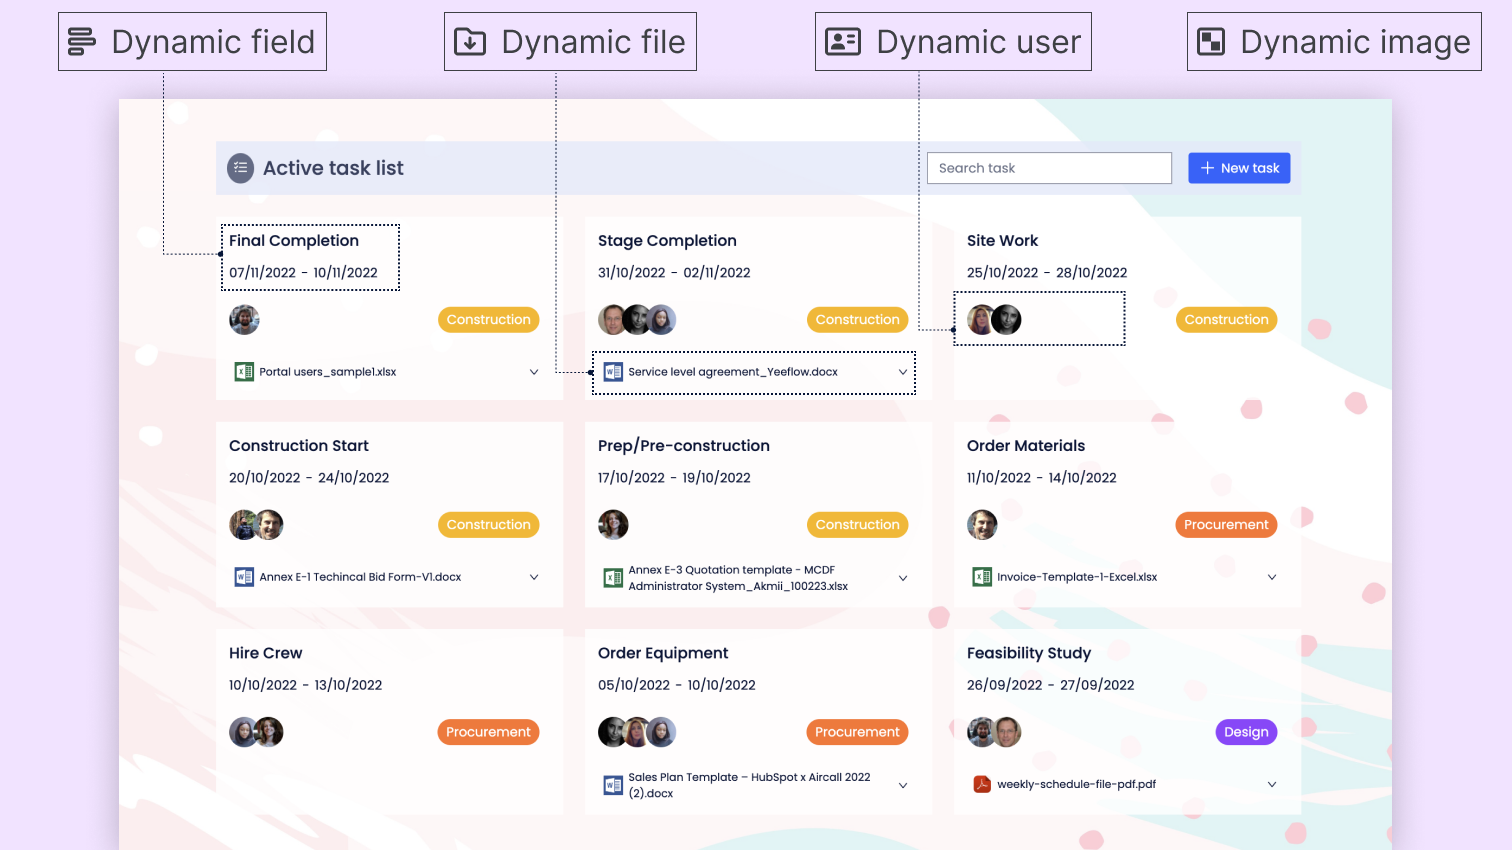Click Word icon for Sales Plan Template
The height and width of the screenshot is (850, 1512).
[x=613, y=785]
